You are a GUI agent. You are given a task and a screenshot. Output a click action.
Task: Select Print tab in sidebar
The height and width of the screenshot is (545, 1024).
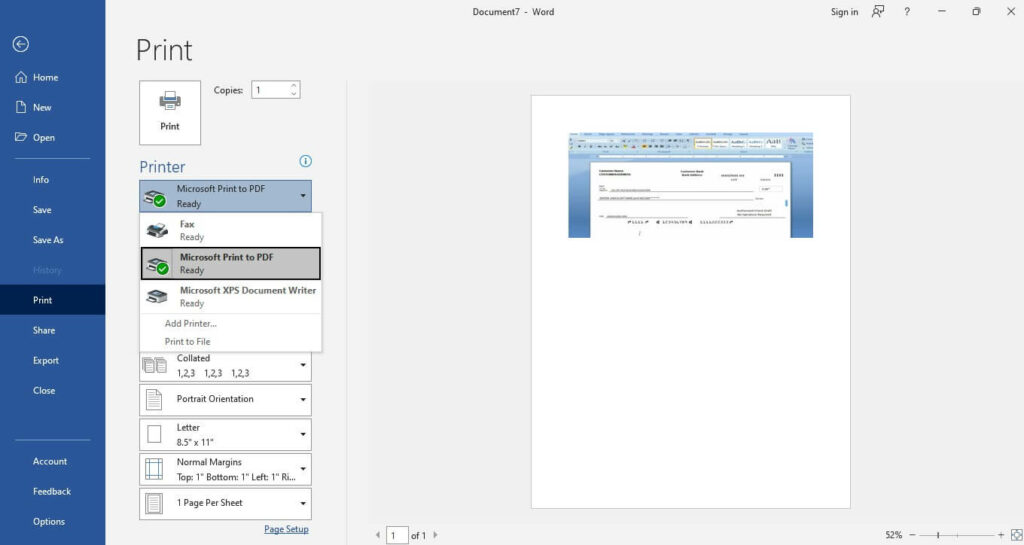click(x=52, y=300)
